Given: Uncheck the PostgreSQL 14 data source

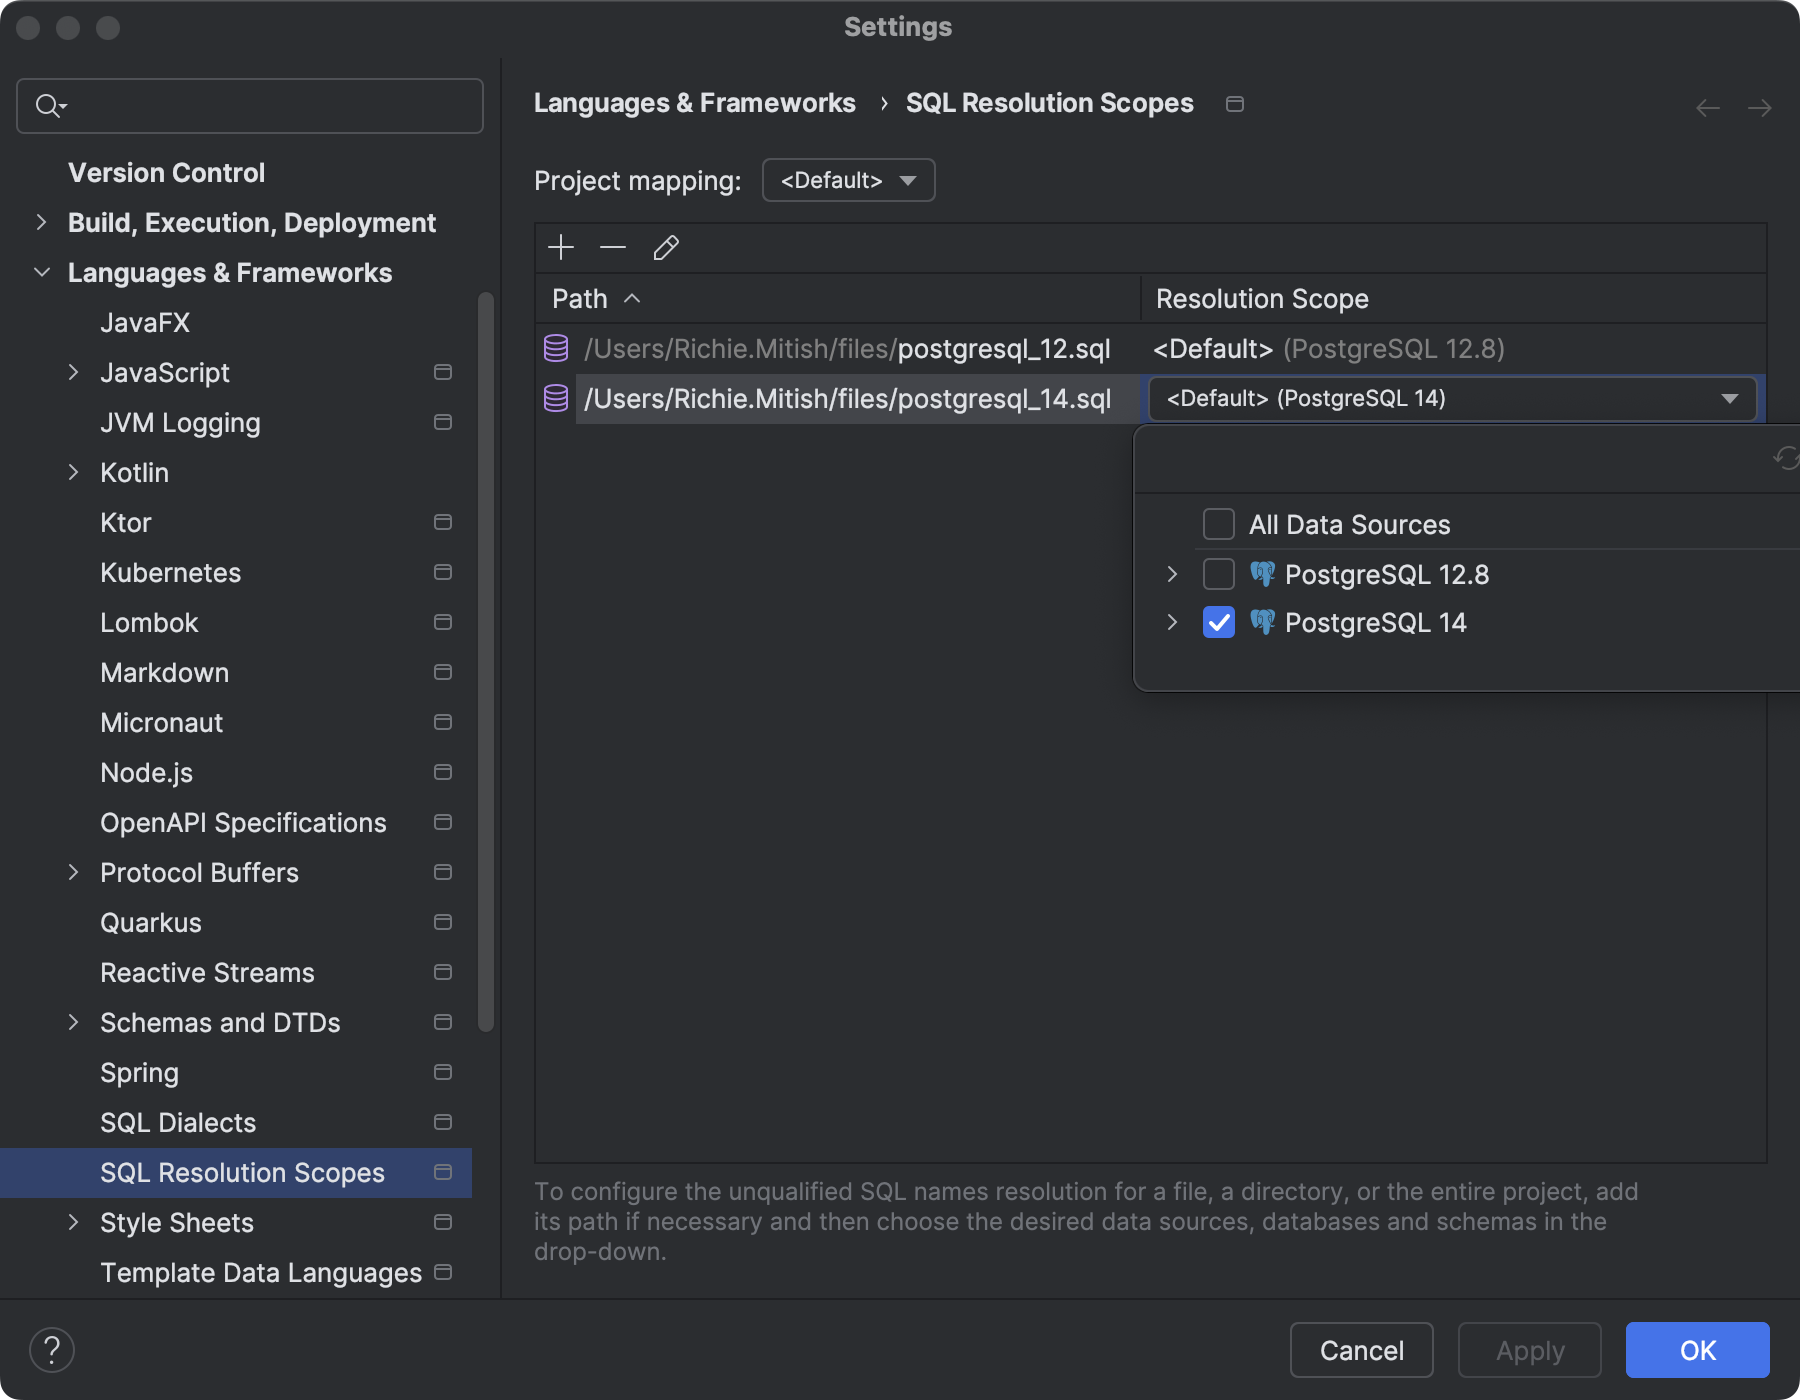Looking at the screenshot, I should 1218,622.
